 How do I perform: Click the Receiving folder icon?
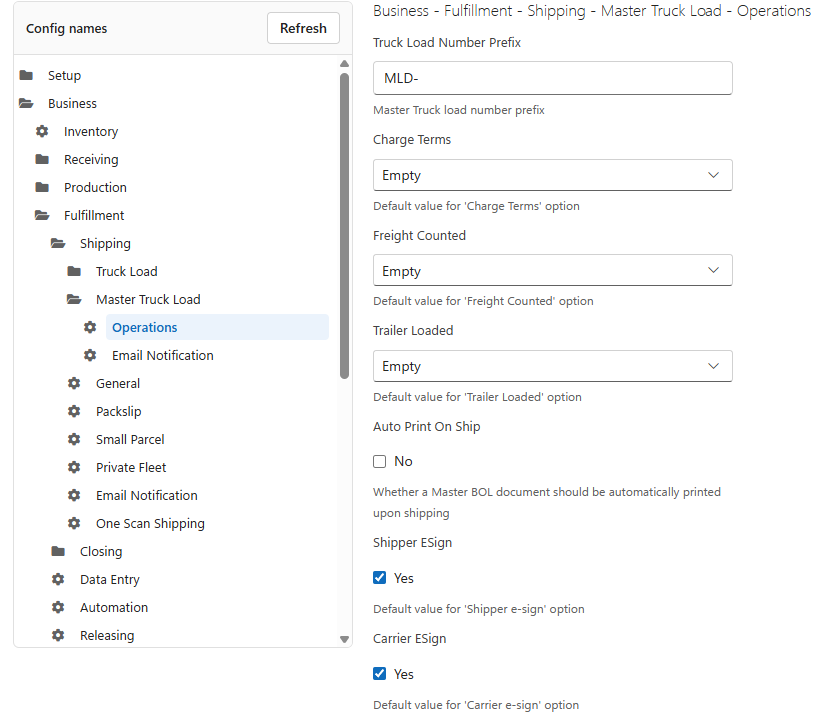pyautogui.click(x=42, y=159)
